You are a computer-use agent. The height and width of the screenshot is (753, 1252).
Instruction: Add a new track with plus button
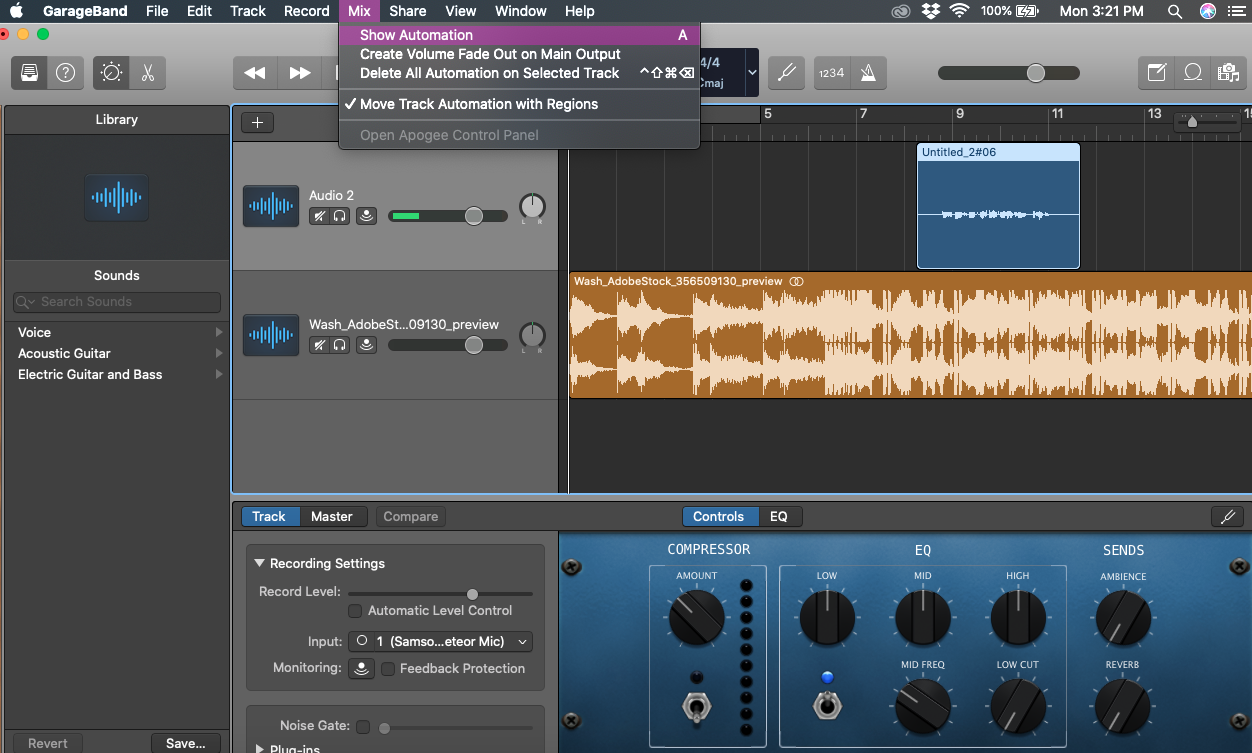coord(258,122)
